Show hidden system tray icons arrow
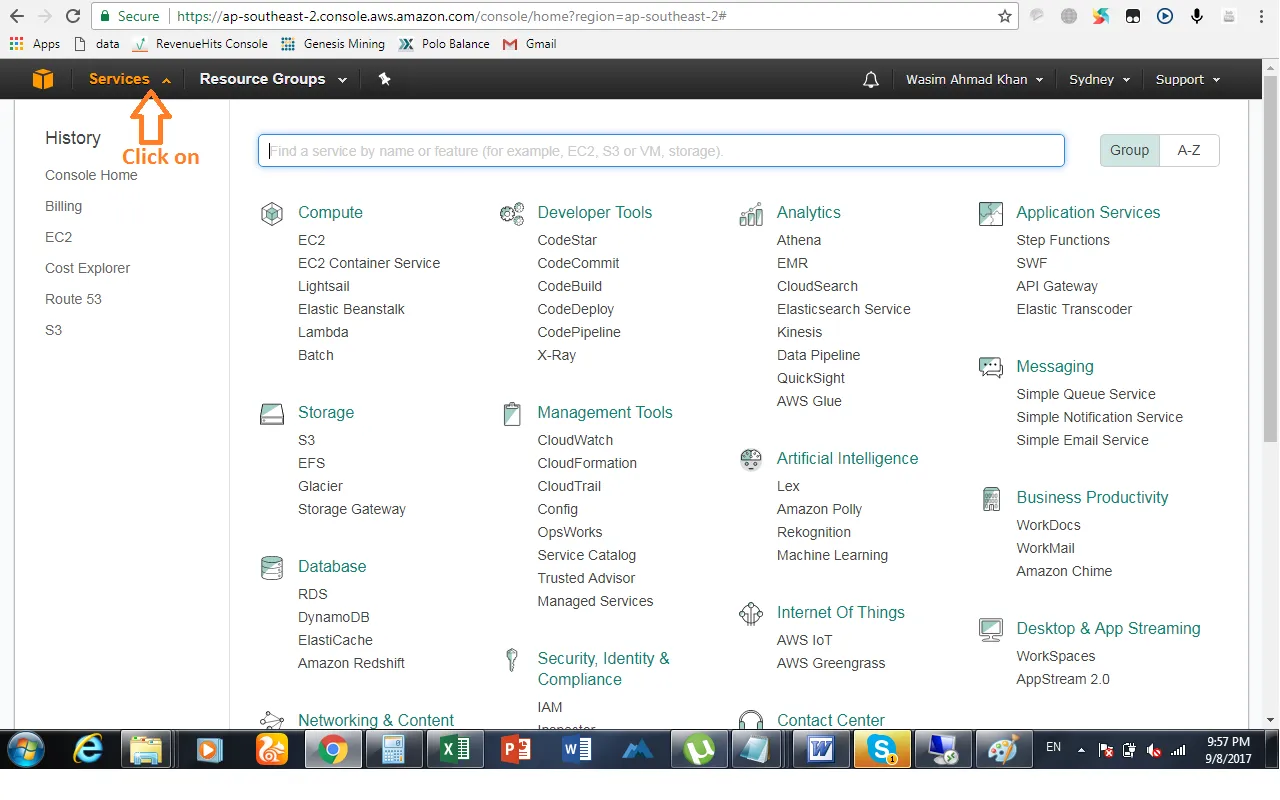 1081,749
